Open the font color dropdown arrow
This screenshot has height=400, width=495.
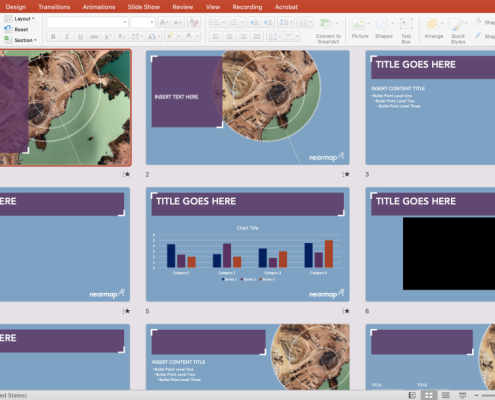[198, 36]
